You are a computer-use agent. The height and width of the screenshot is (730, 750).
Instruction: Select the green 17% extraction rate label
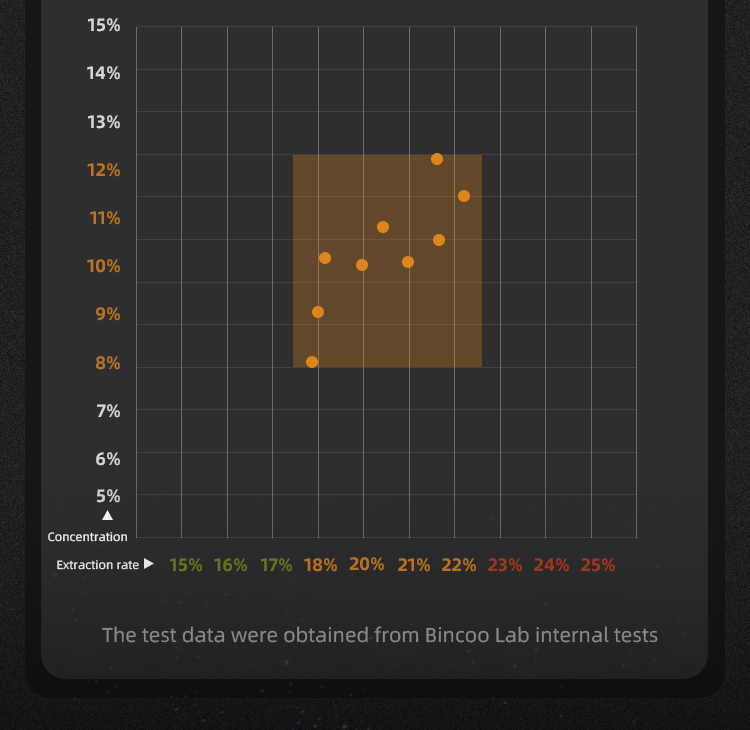click(x=276, y=565)
